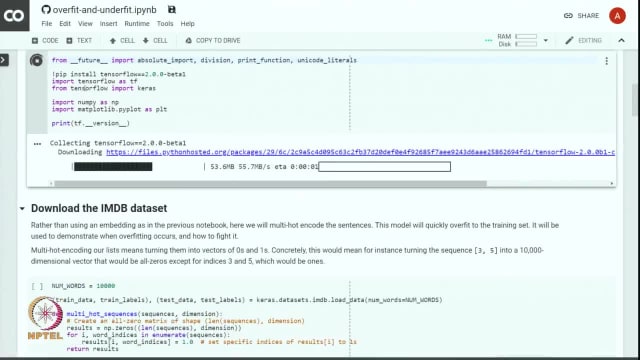Click the horizontal output scrollbar
The height and width of the screenshot is (360, 640).
[x=270, y=184]
